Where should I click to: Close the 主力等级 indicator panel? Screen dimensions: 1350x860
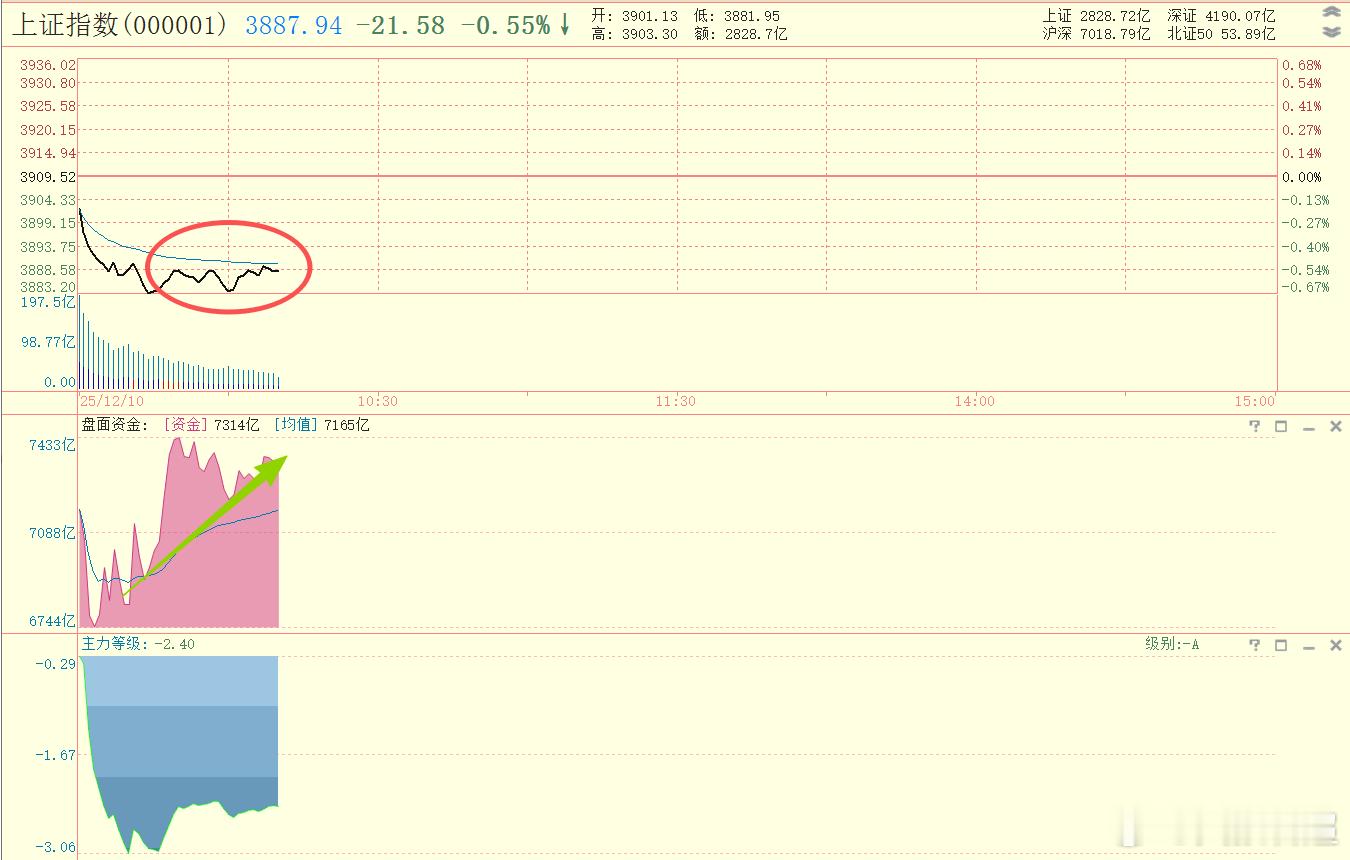click(x=1335, y=645)
